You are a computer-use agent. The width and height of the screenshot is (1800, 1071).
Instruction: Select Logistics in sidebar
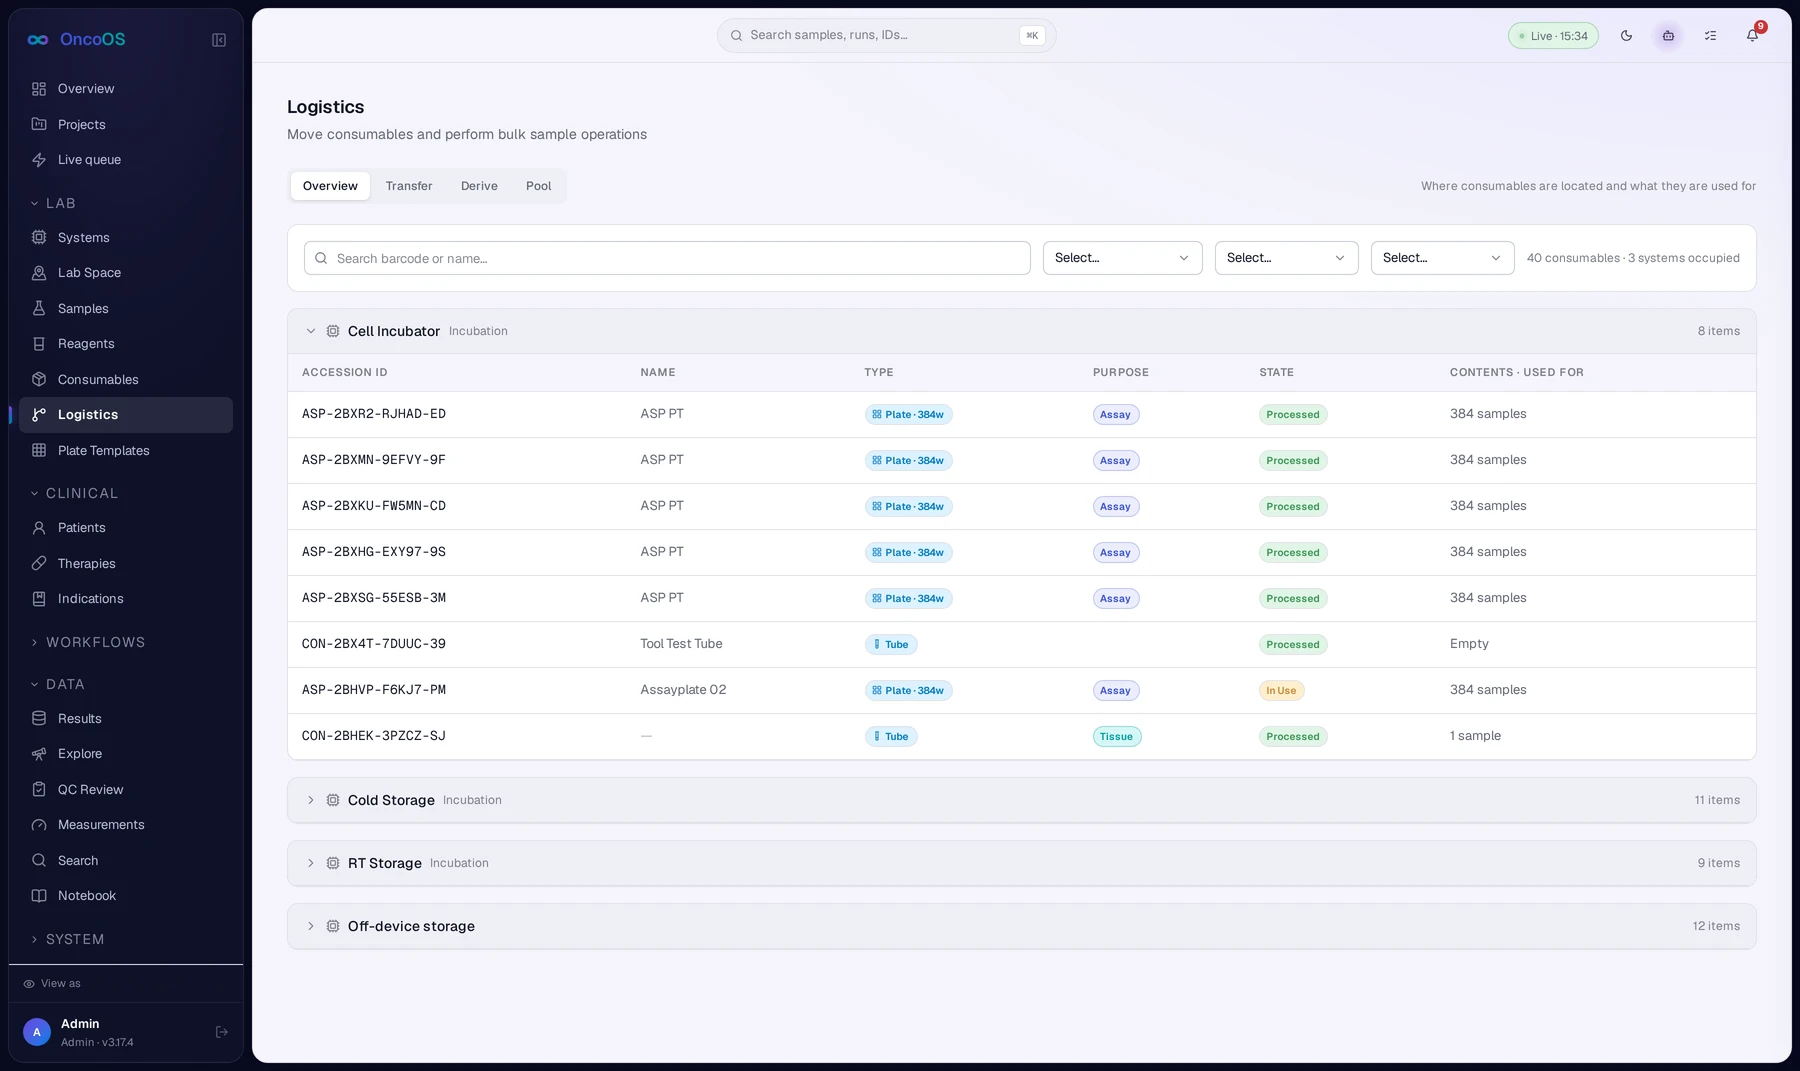126,415
